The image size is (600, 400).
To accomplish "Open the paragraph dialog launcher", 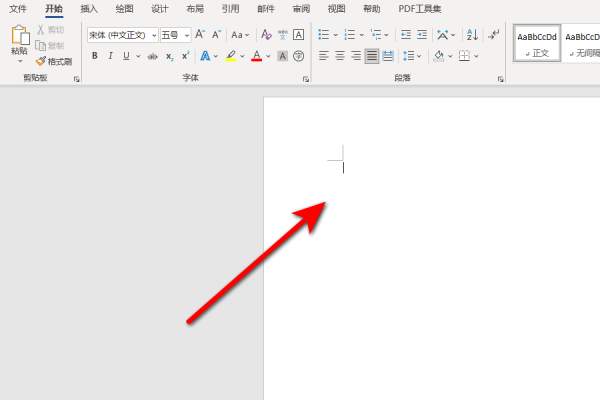I will click(501, 79).
